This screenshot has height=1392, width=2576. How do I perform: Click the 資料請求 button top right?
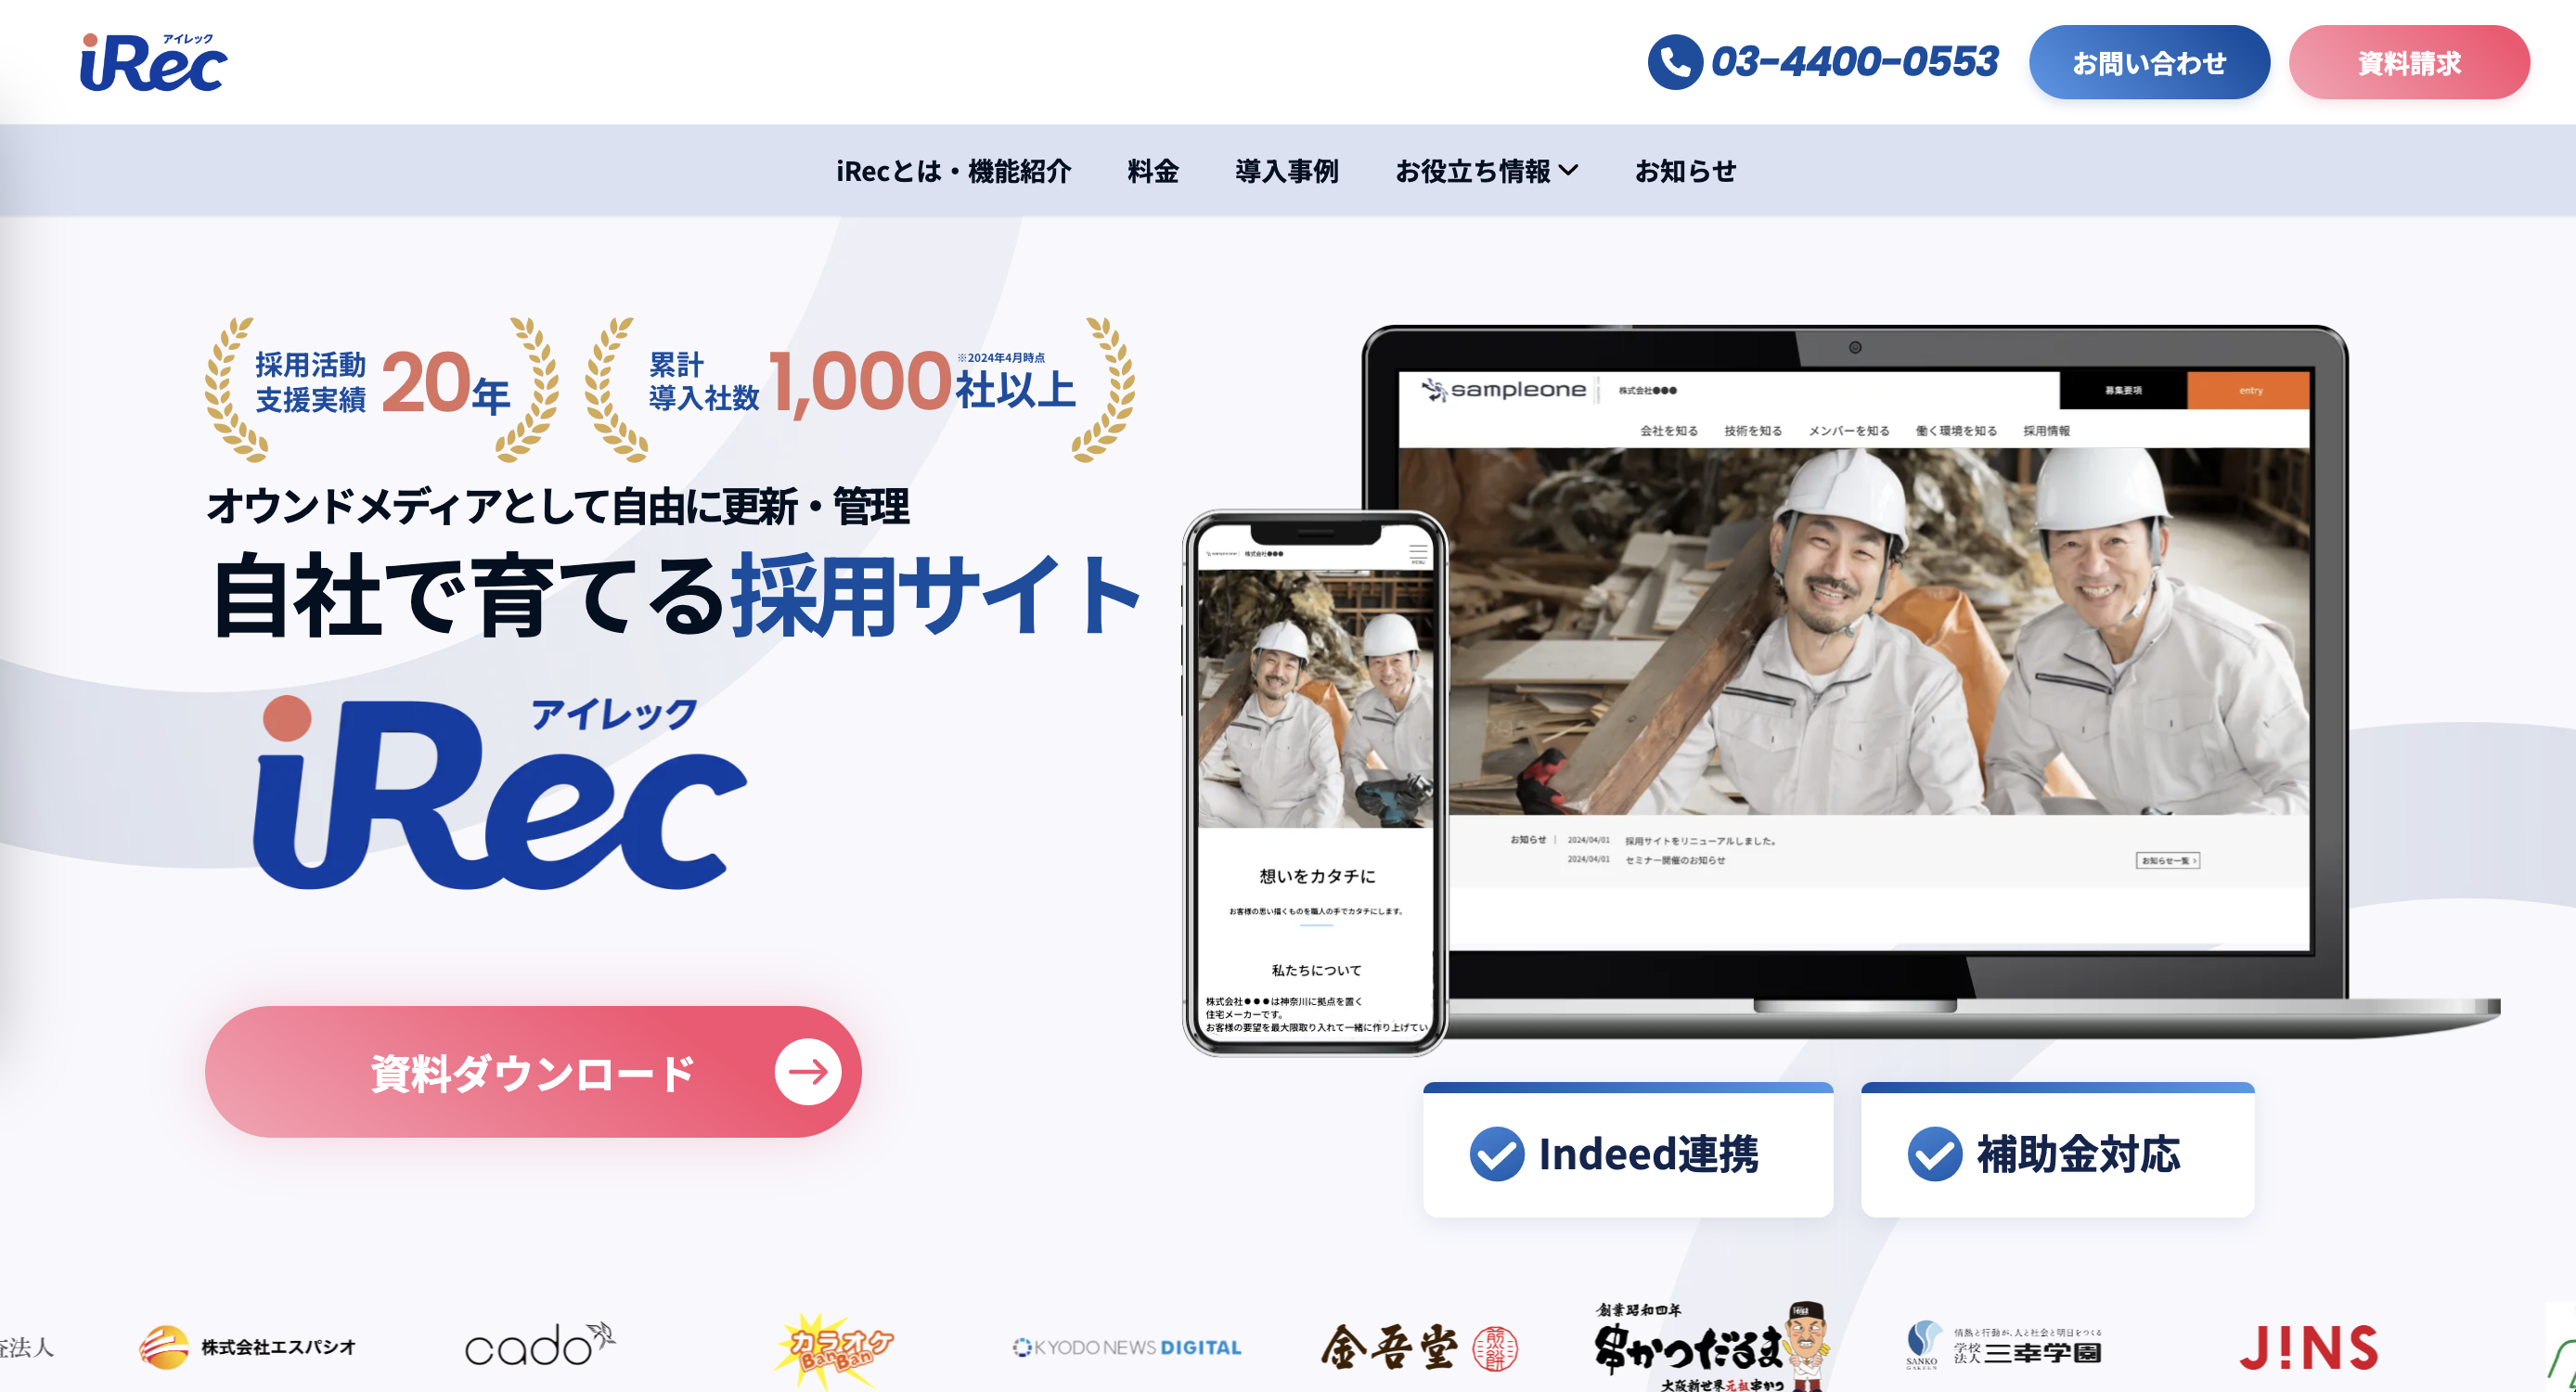[2410, 63]
